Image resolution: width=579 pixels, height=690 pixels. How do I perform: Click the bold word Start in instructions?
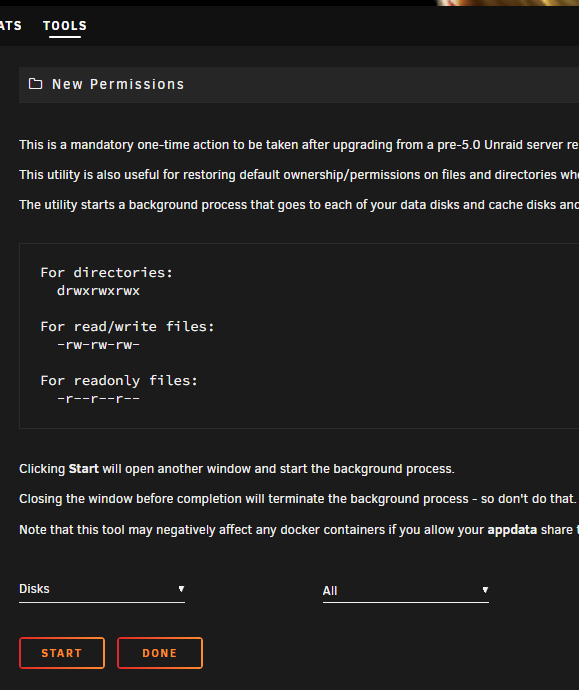coord(84,469)
